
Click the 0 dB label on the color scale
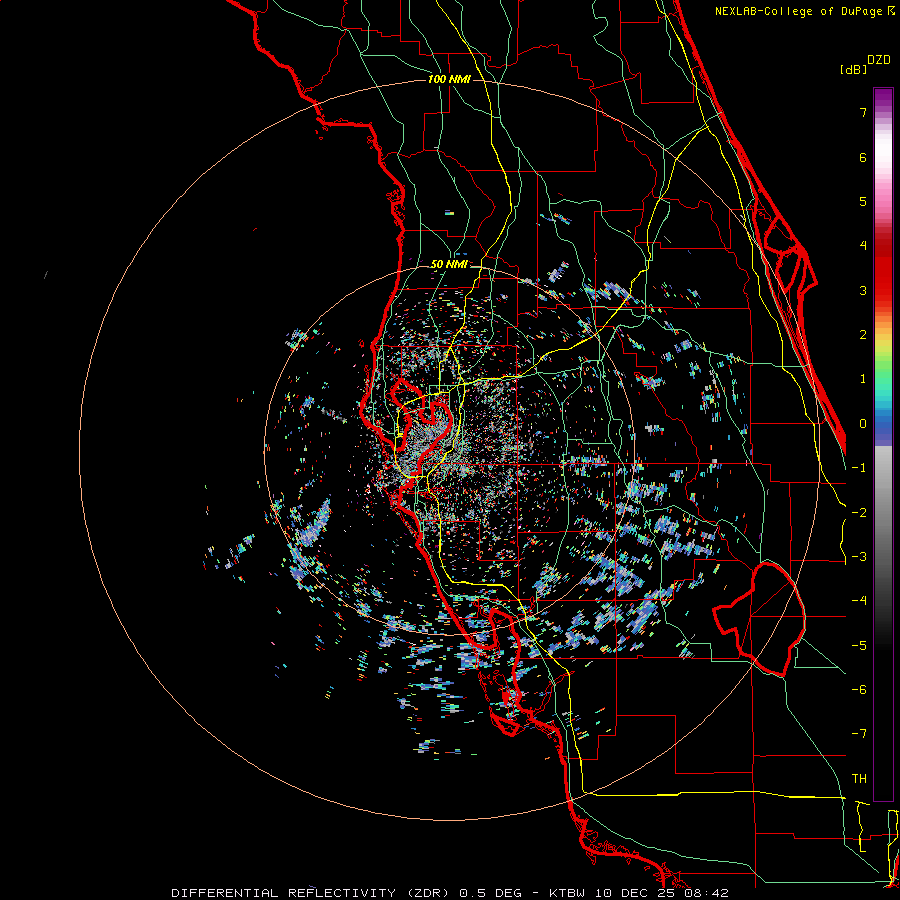point(863,424)
